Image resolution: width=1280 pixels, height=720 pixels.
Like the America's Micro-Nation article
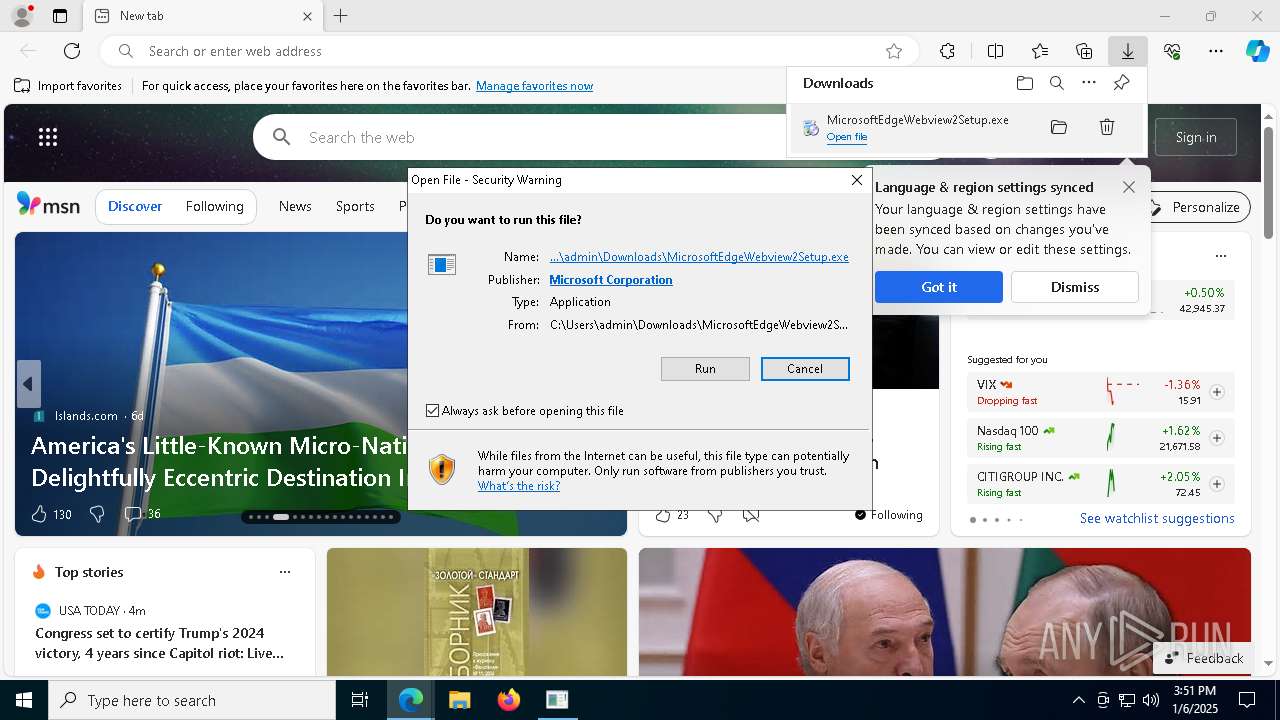(39, 514)
